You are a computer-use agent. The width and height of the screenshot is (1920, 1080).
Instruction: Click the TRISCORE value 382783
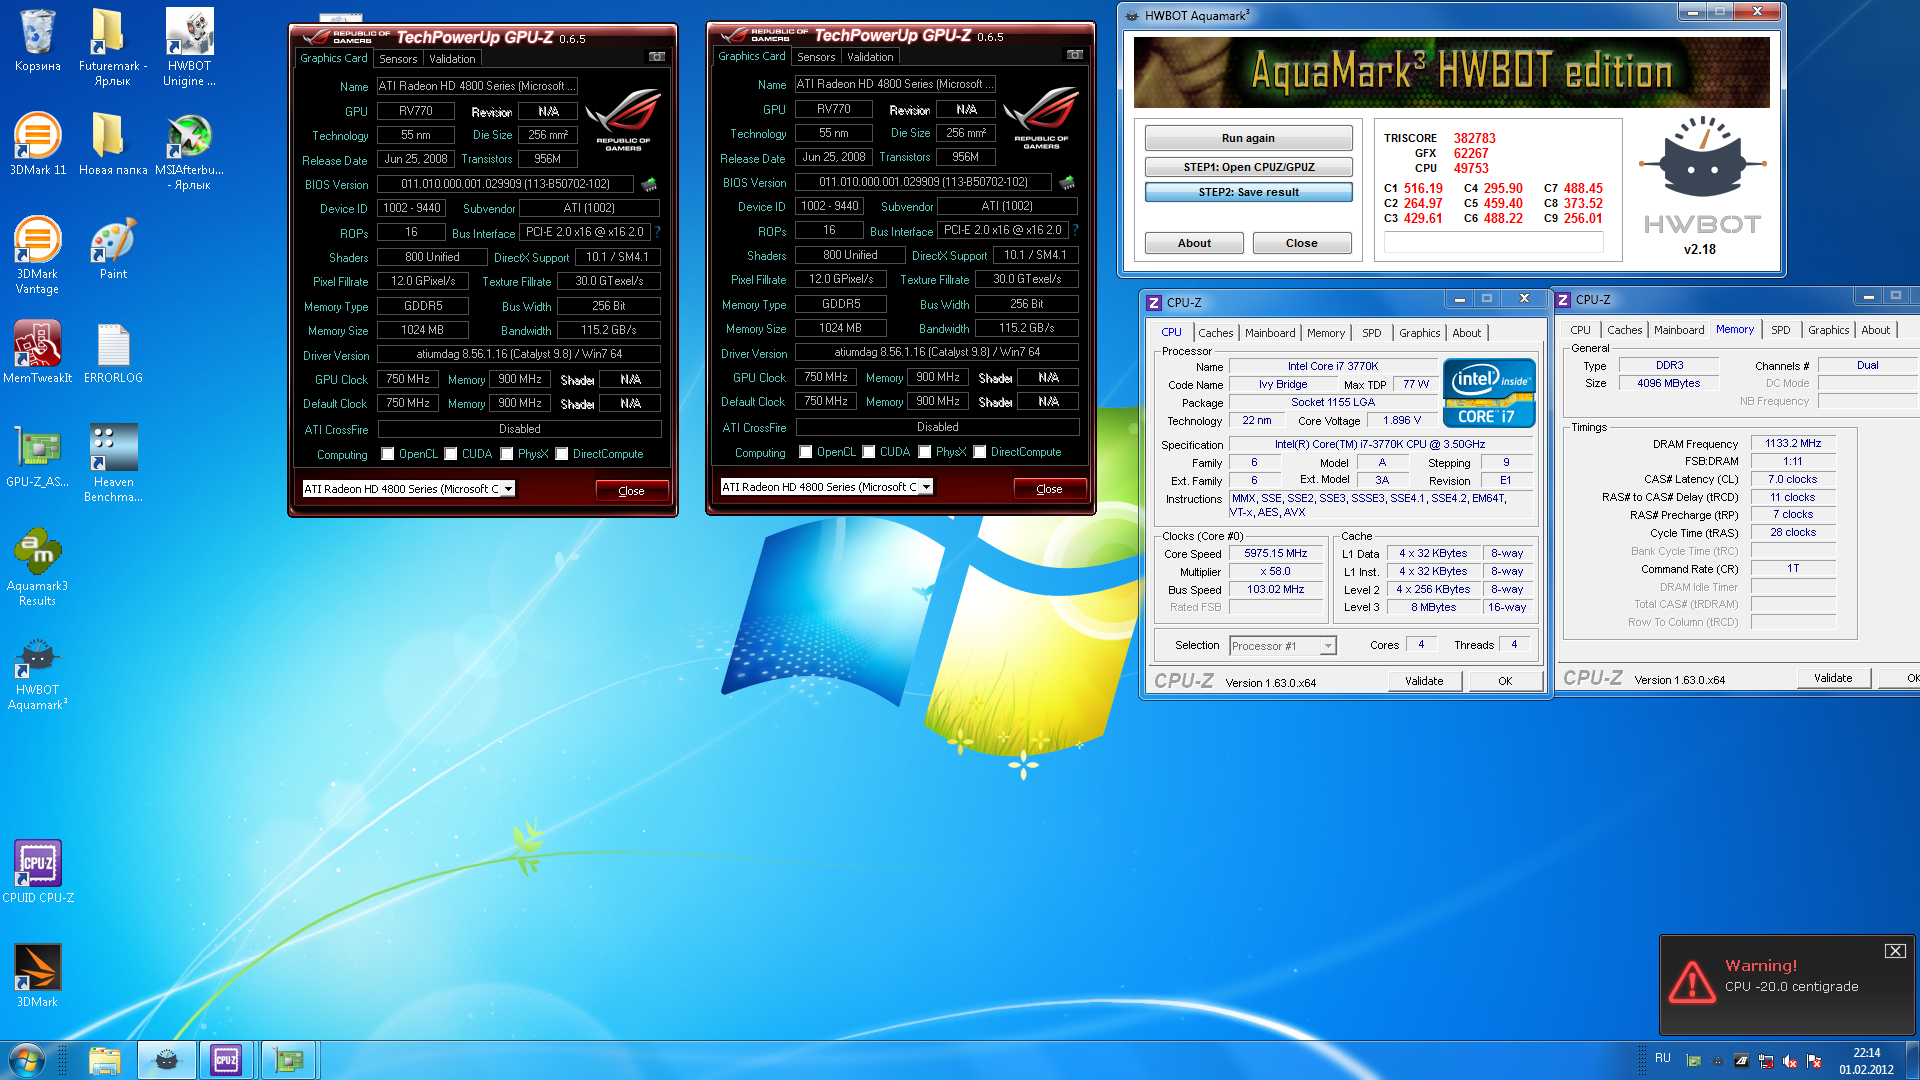pos(1474,138)
